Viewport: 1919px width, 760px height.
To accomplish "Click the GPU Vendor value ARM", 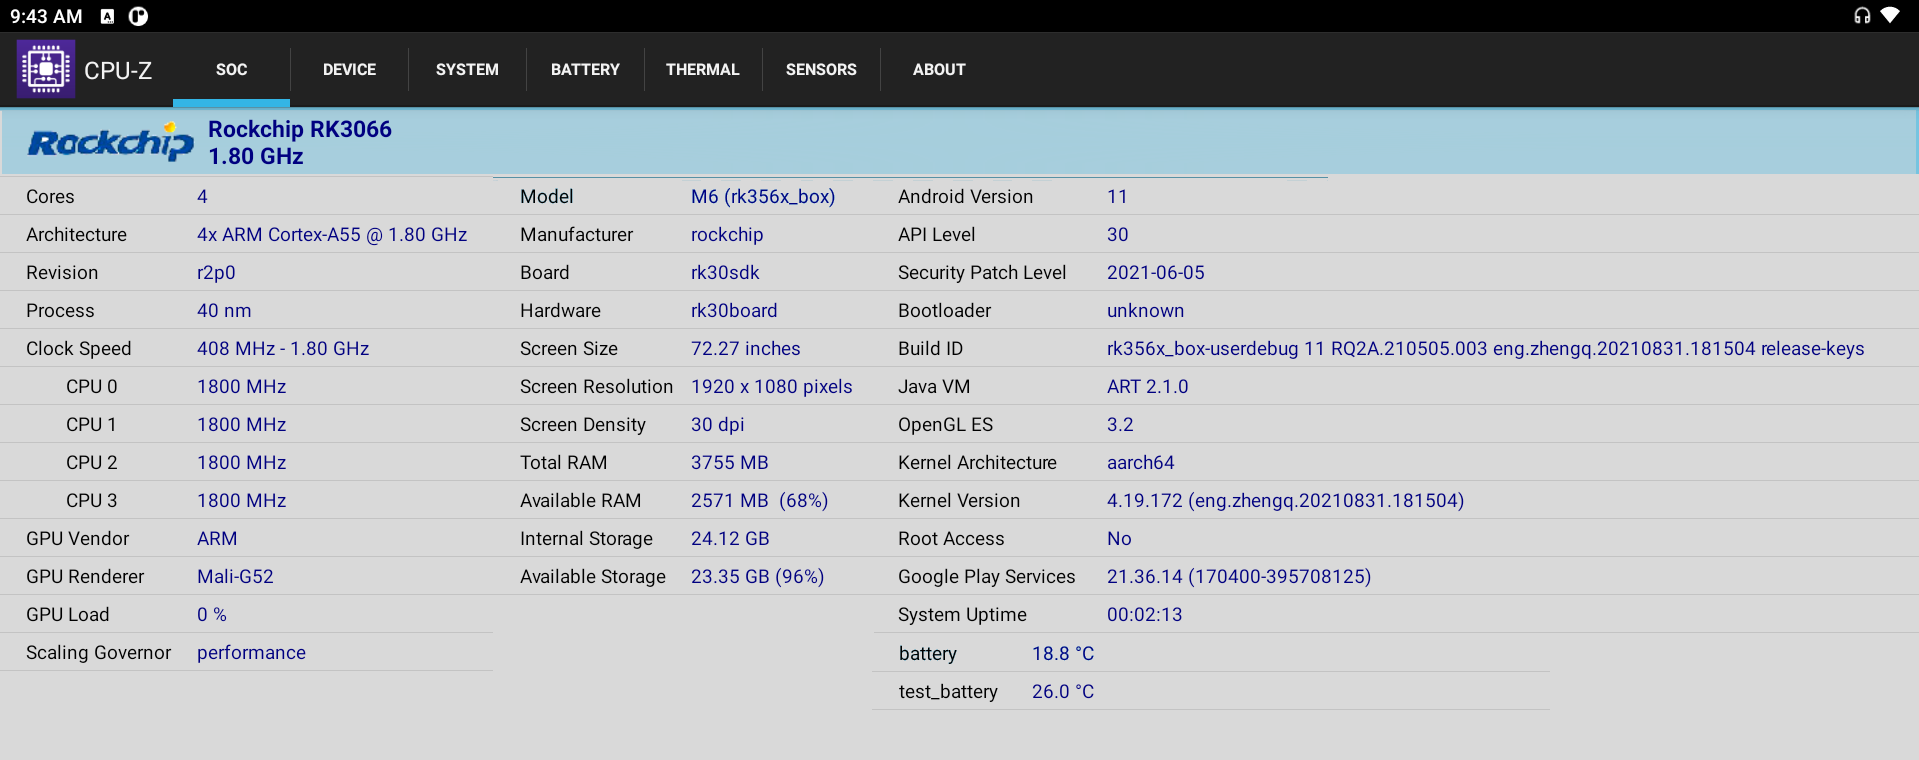I will pyautogui.click(x=217, y=539).
